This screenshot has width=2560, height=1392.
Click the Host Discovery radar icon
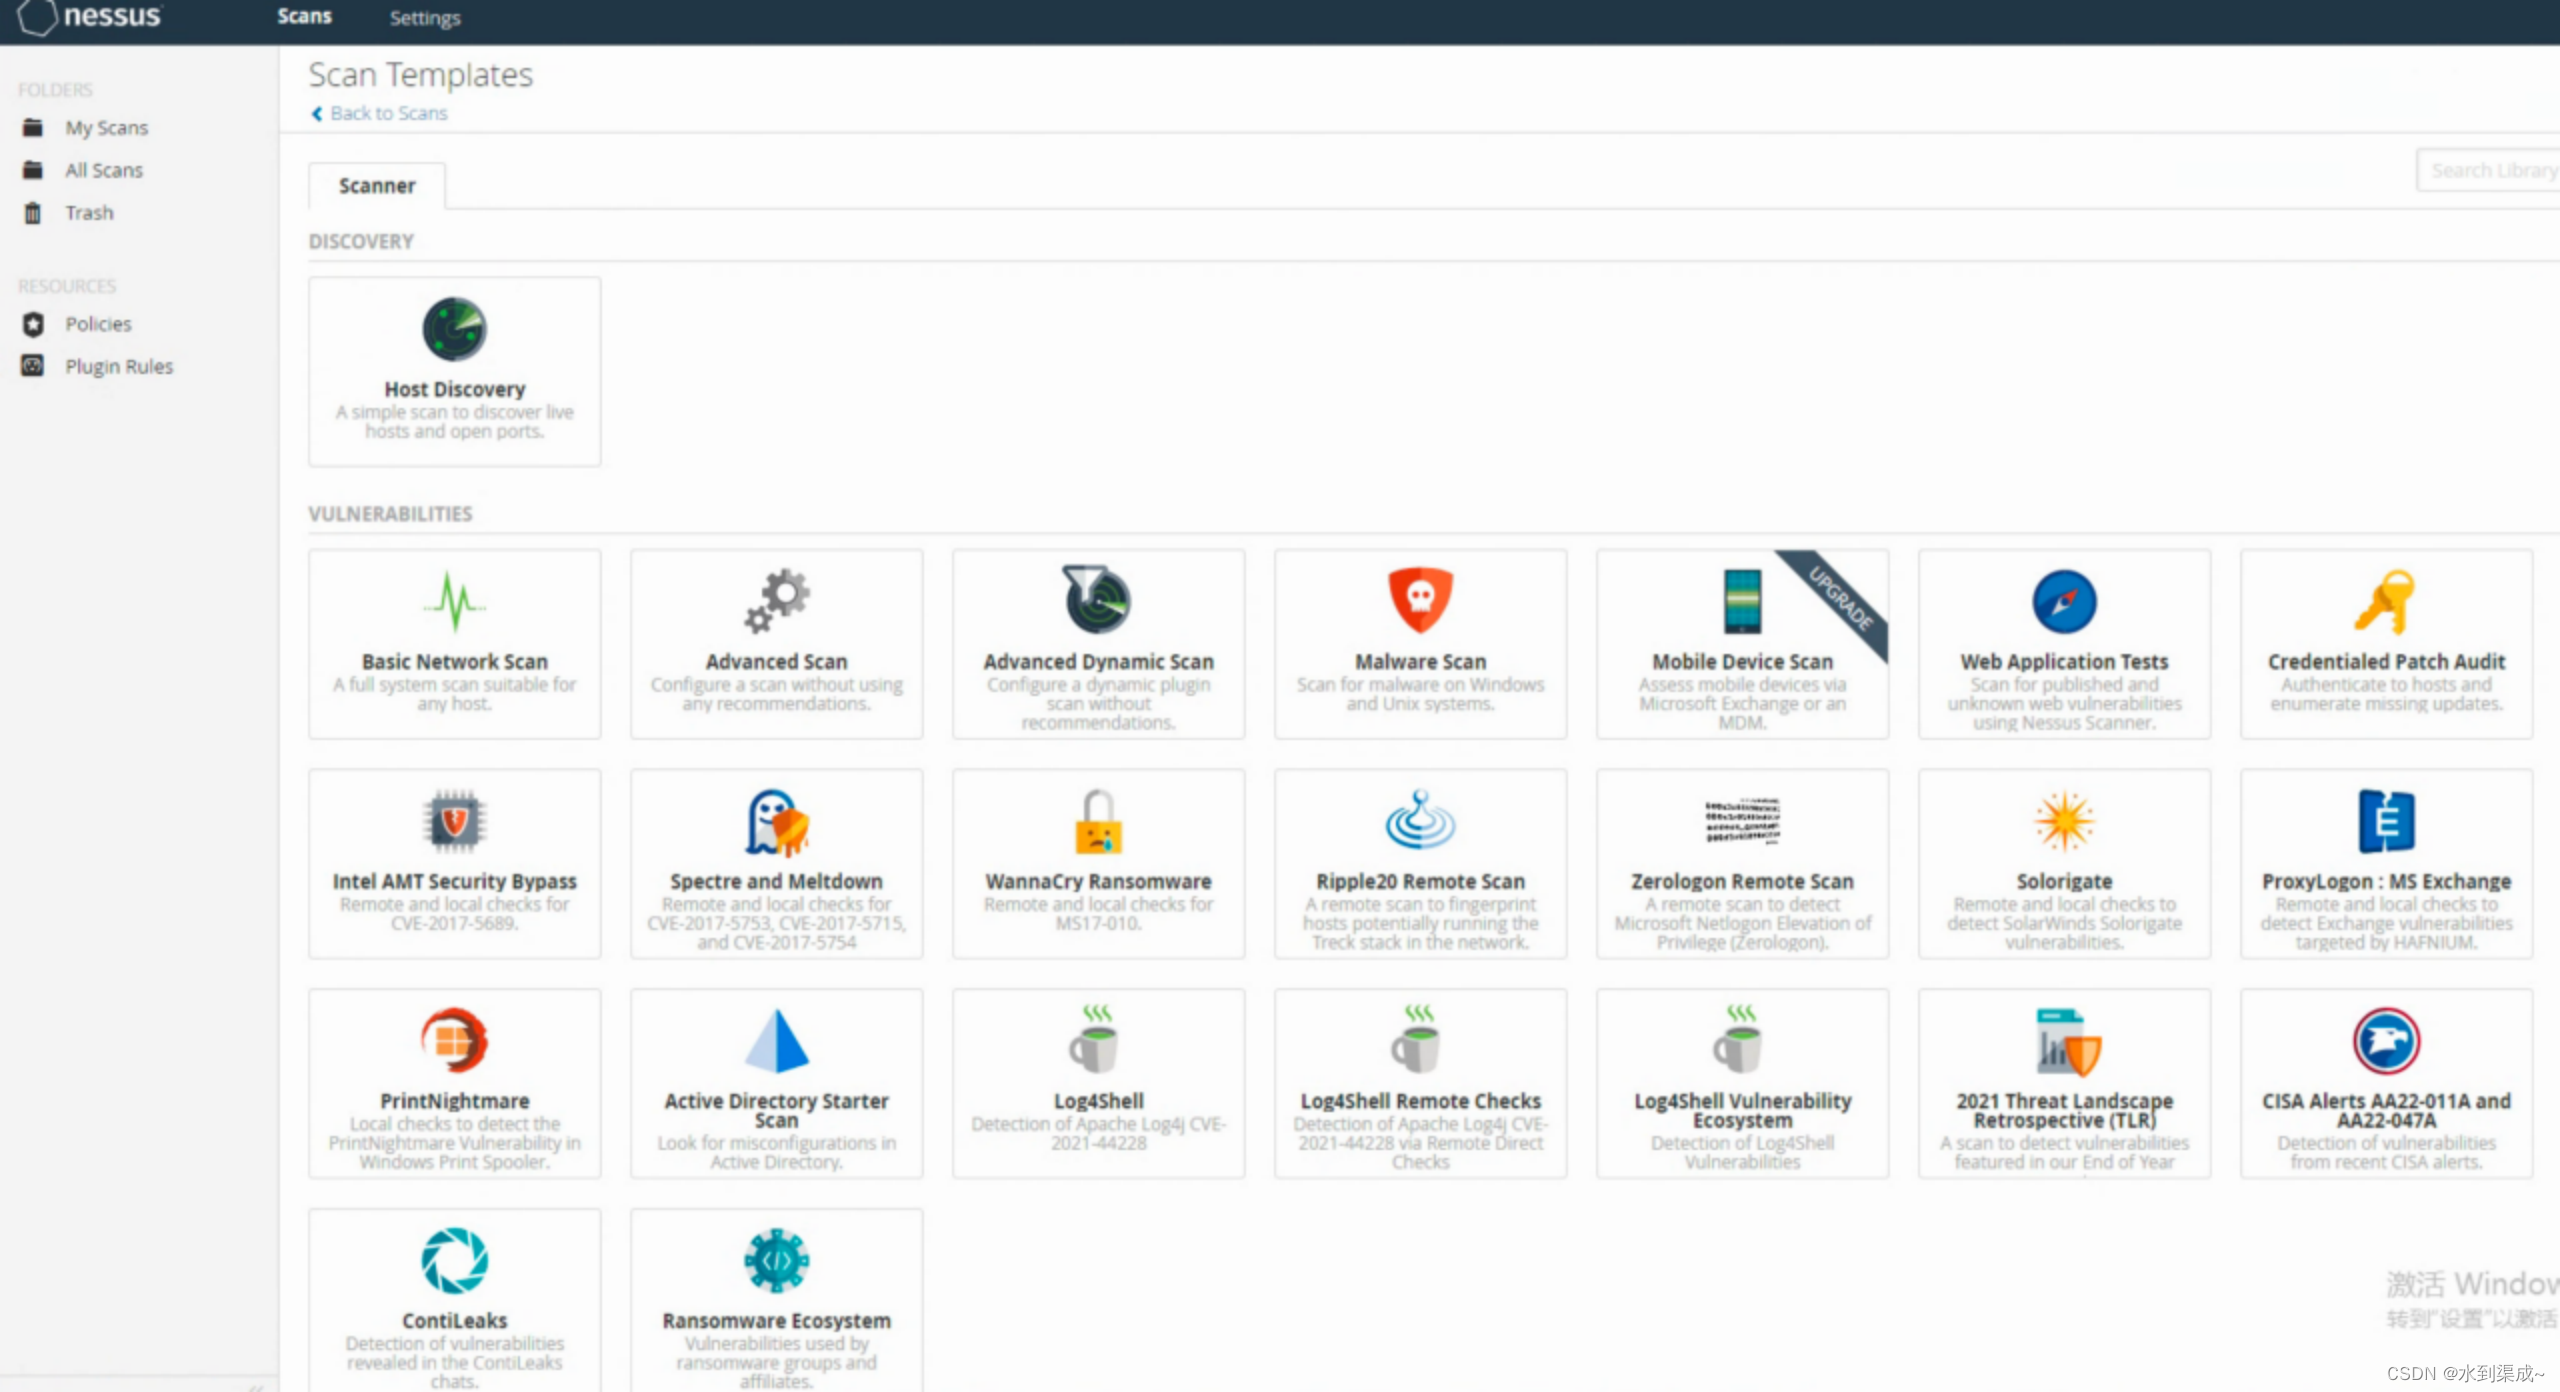[454, 329]
